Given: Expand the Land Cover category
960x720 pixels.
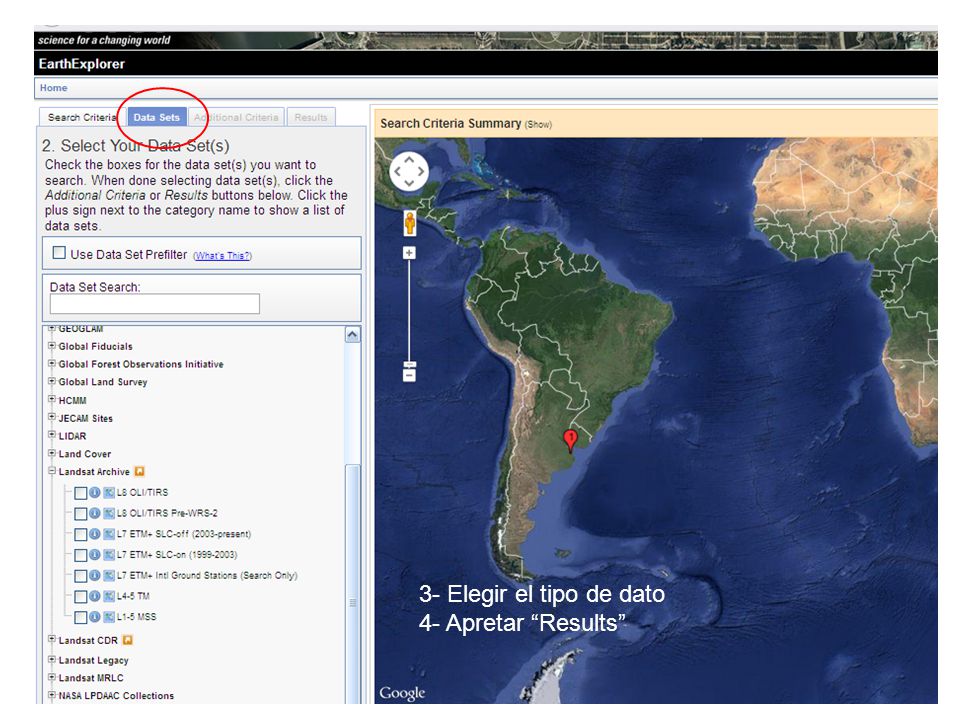Looking at the screenshot, I should tap(52, 453).
